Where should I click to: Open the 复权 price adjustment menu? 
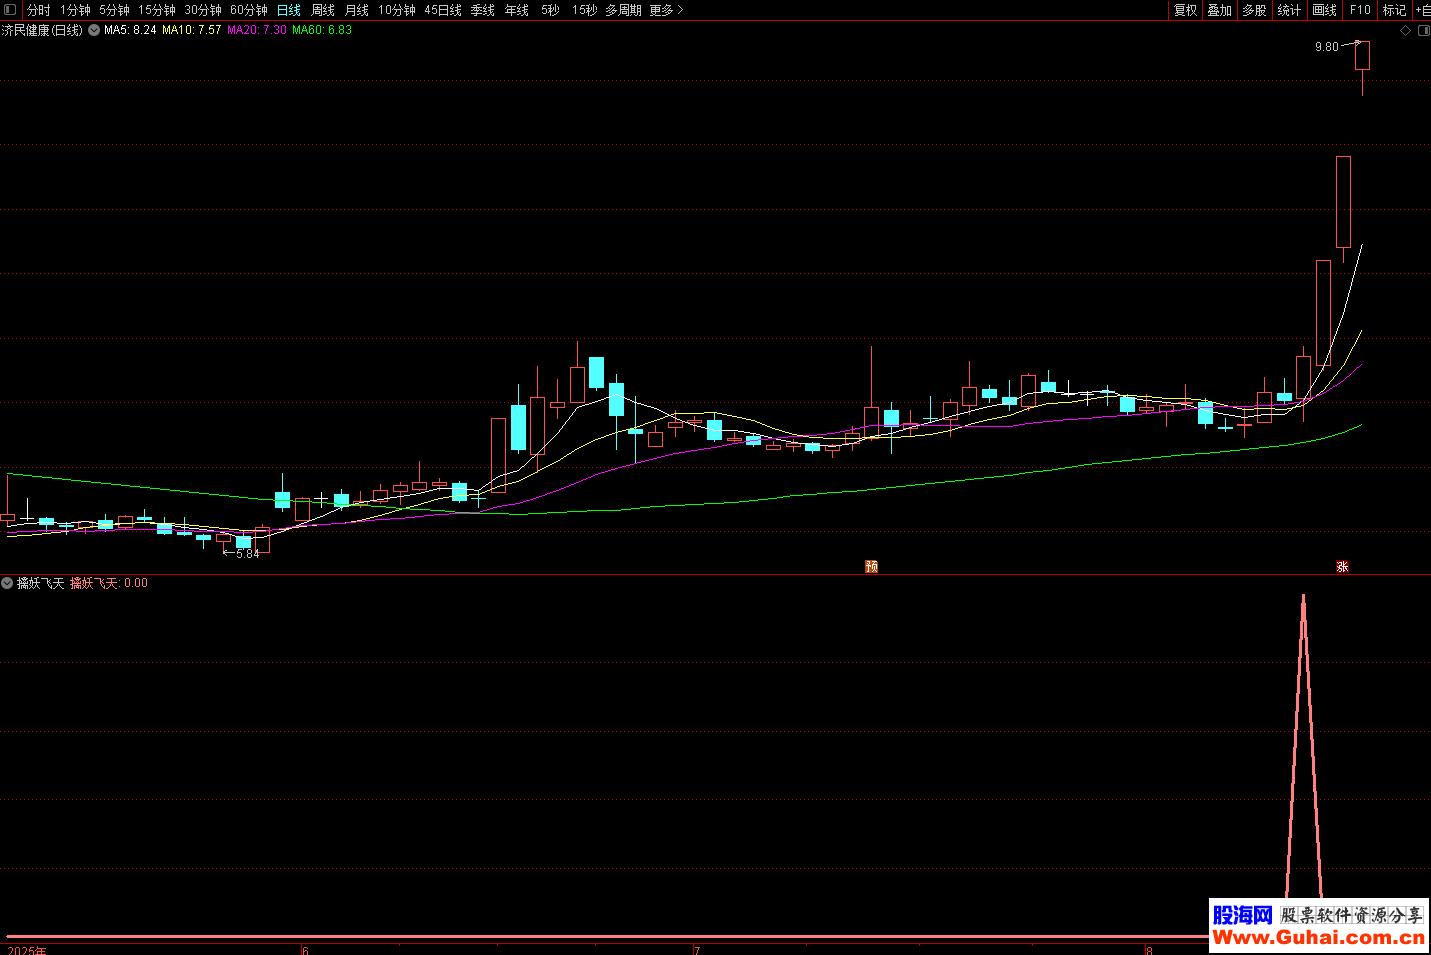tap(1186, 10)
